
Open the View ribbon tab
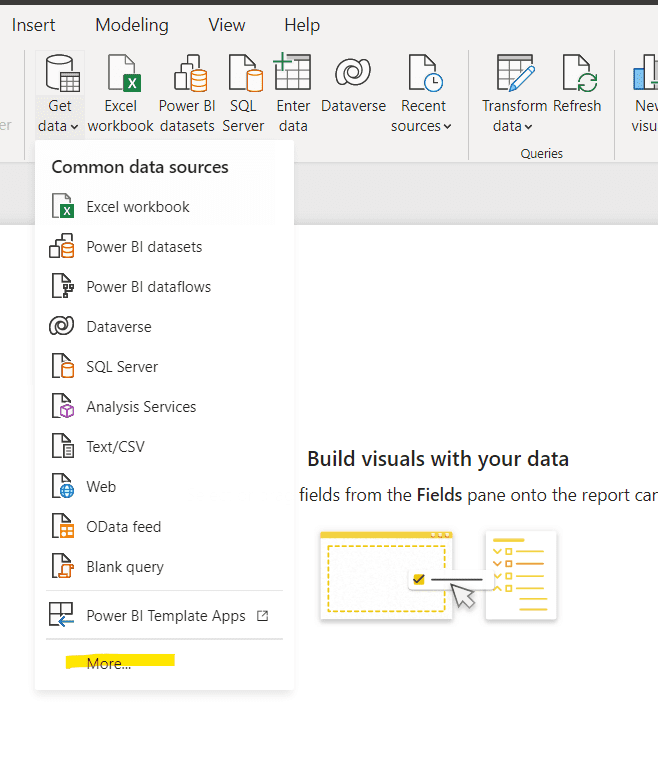(227, 25)
